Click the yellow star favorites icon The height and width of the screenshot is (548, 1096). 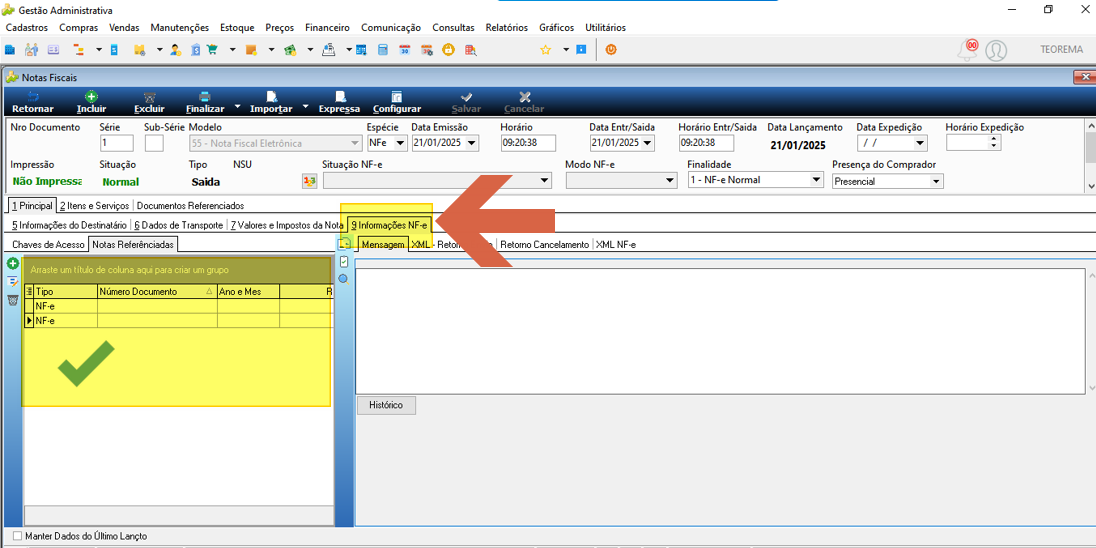coord(546,50)
